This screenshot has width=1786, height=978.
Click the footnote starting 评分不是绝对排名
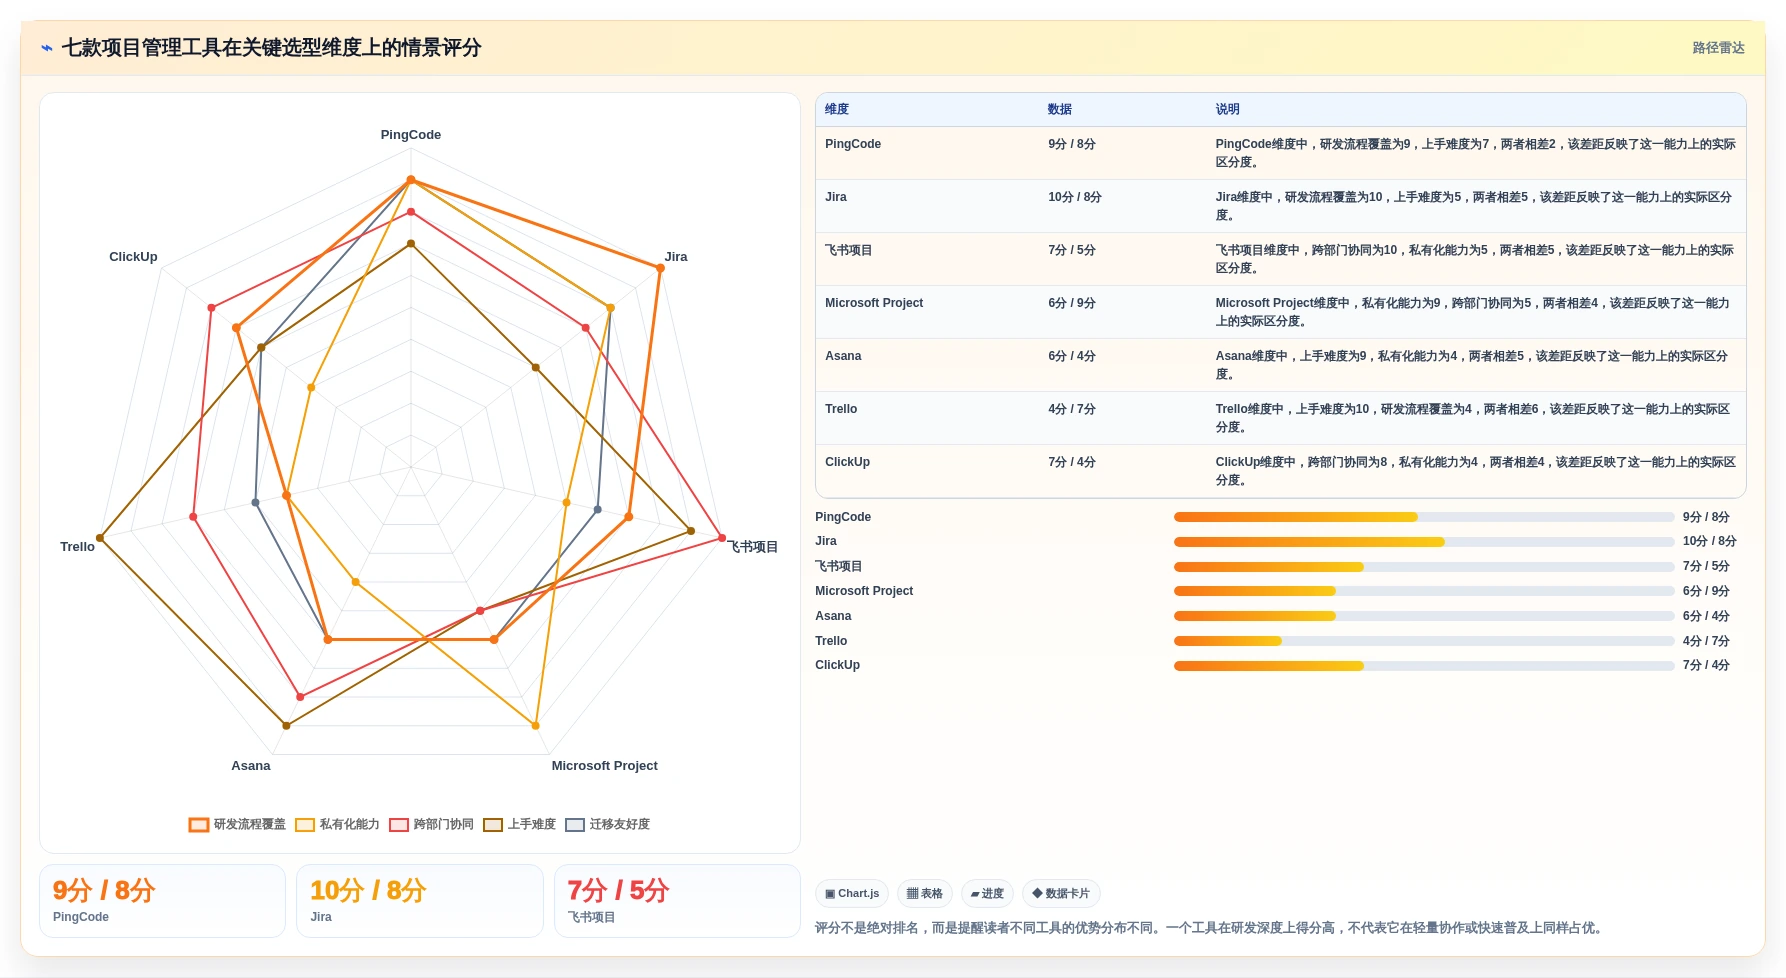1211,928
